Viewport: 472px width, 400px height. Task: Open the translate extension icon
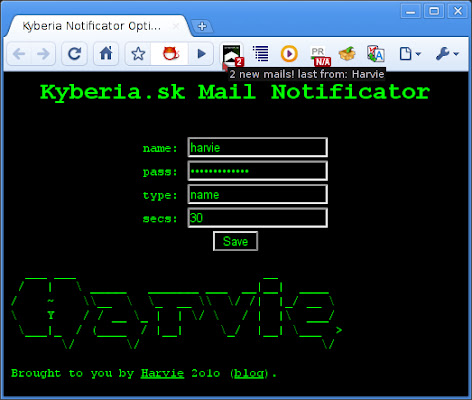(x=376, y=54)
